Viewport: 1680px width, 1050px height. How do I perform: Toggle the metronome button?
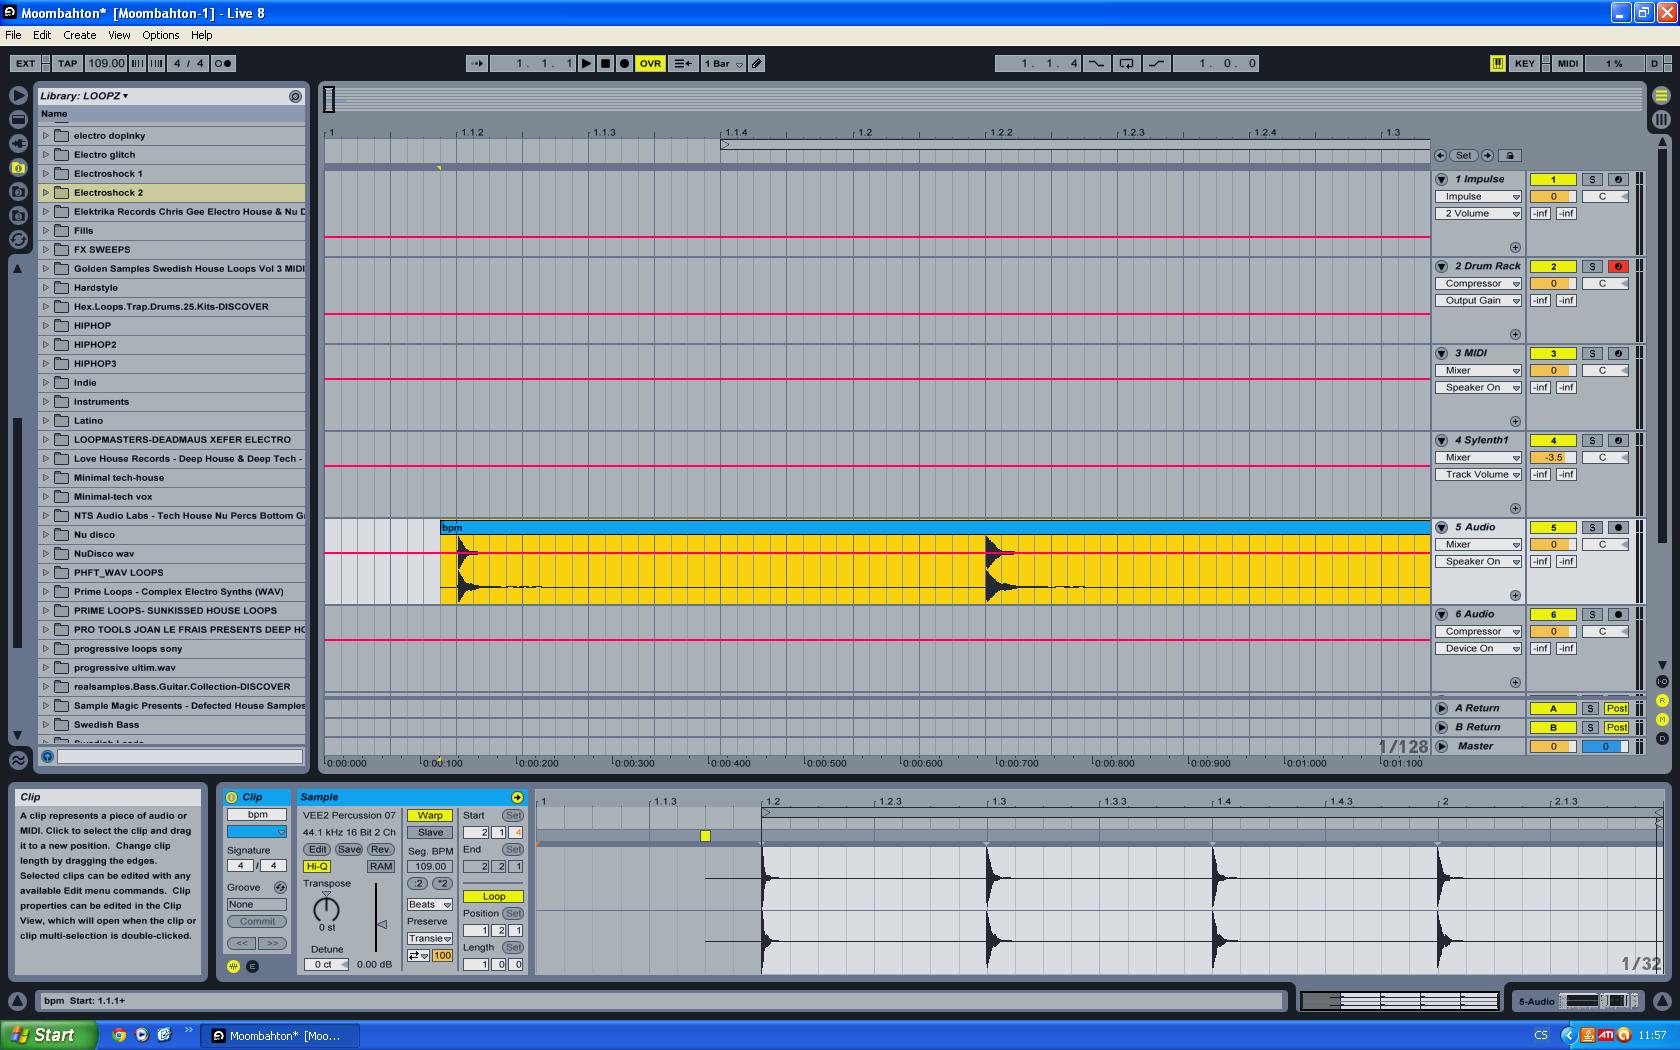point(223,63)
